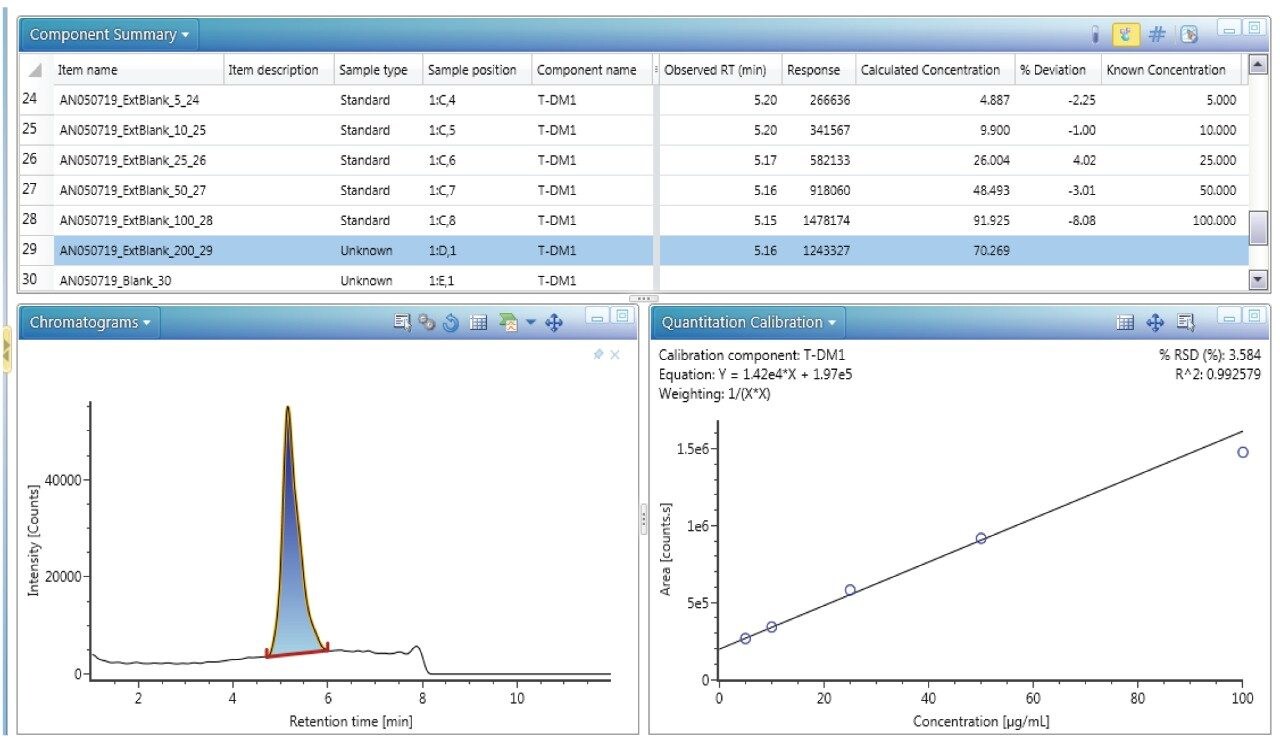Click the pin icon above the chromatogram plot
The image size is (1280, 744).
pyautogui.click(x=598, y=355)
